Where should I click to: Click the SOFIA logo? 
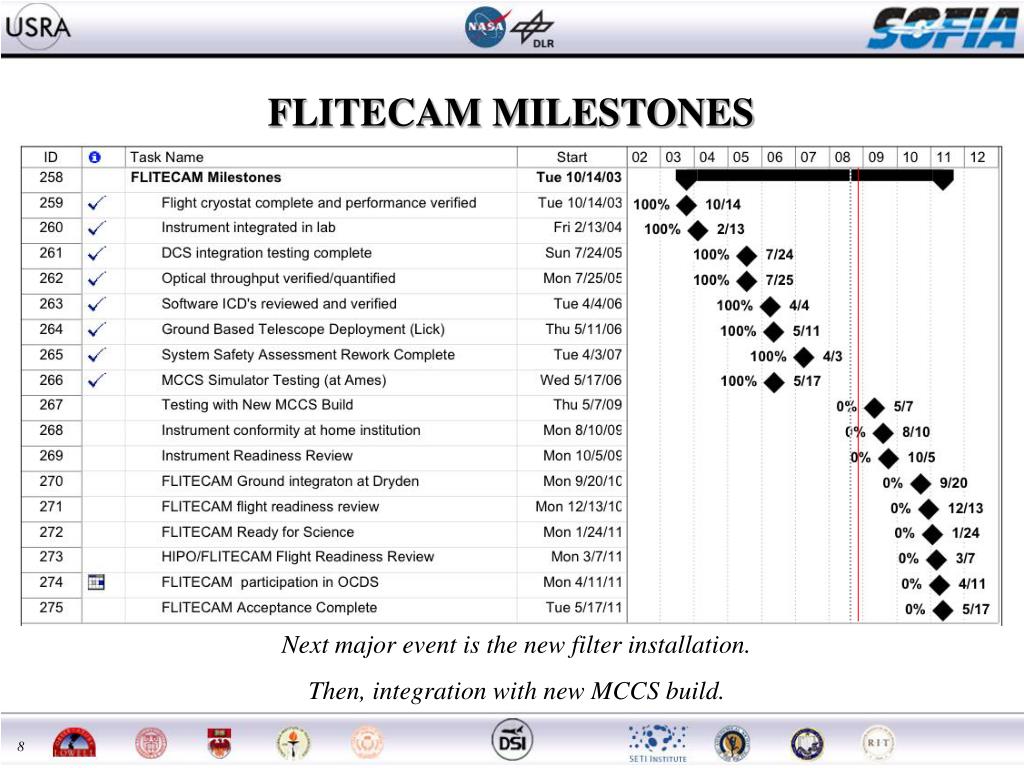943,28
